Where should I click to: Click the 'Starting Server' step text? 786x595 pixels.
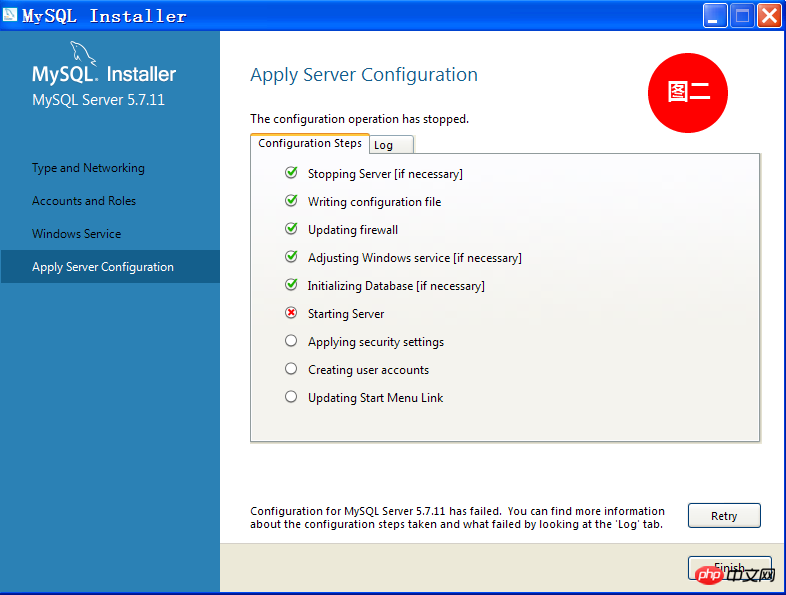346,314
